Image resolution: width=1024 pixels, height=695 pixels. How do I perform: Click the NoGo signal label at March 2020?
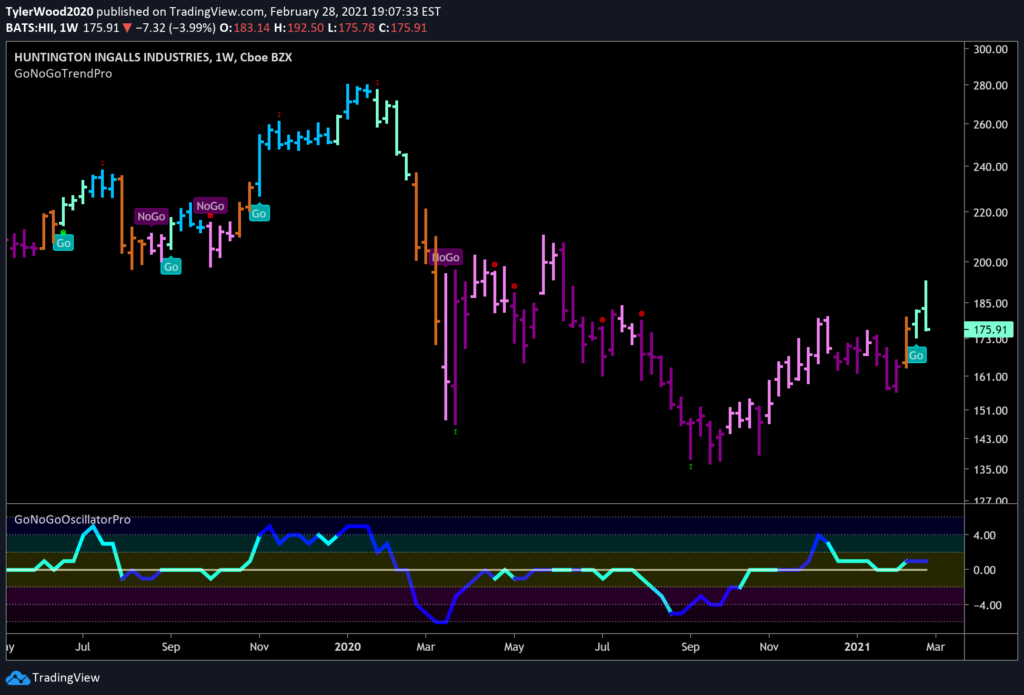click(x=446, y=257)
